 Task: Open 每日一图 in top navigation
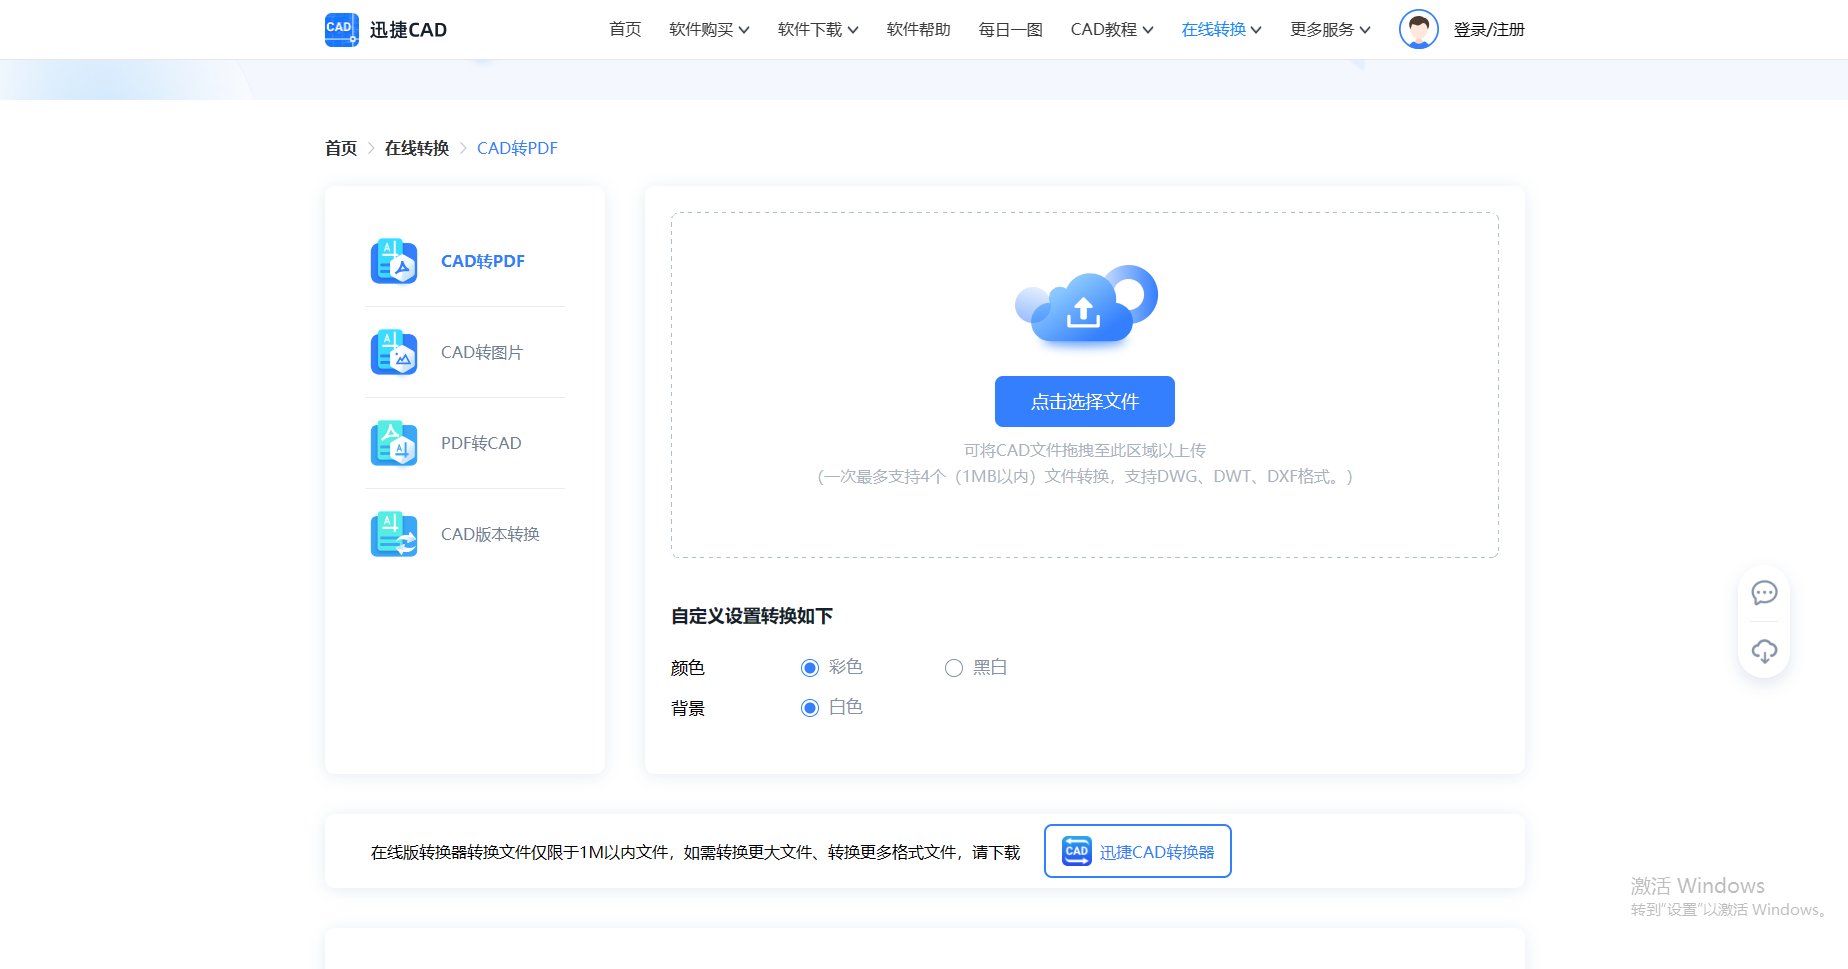[1011, 30]
